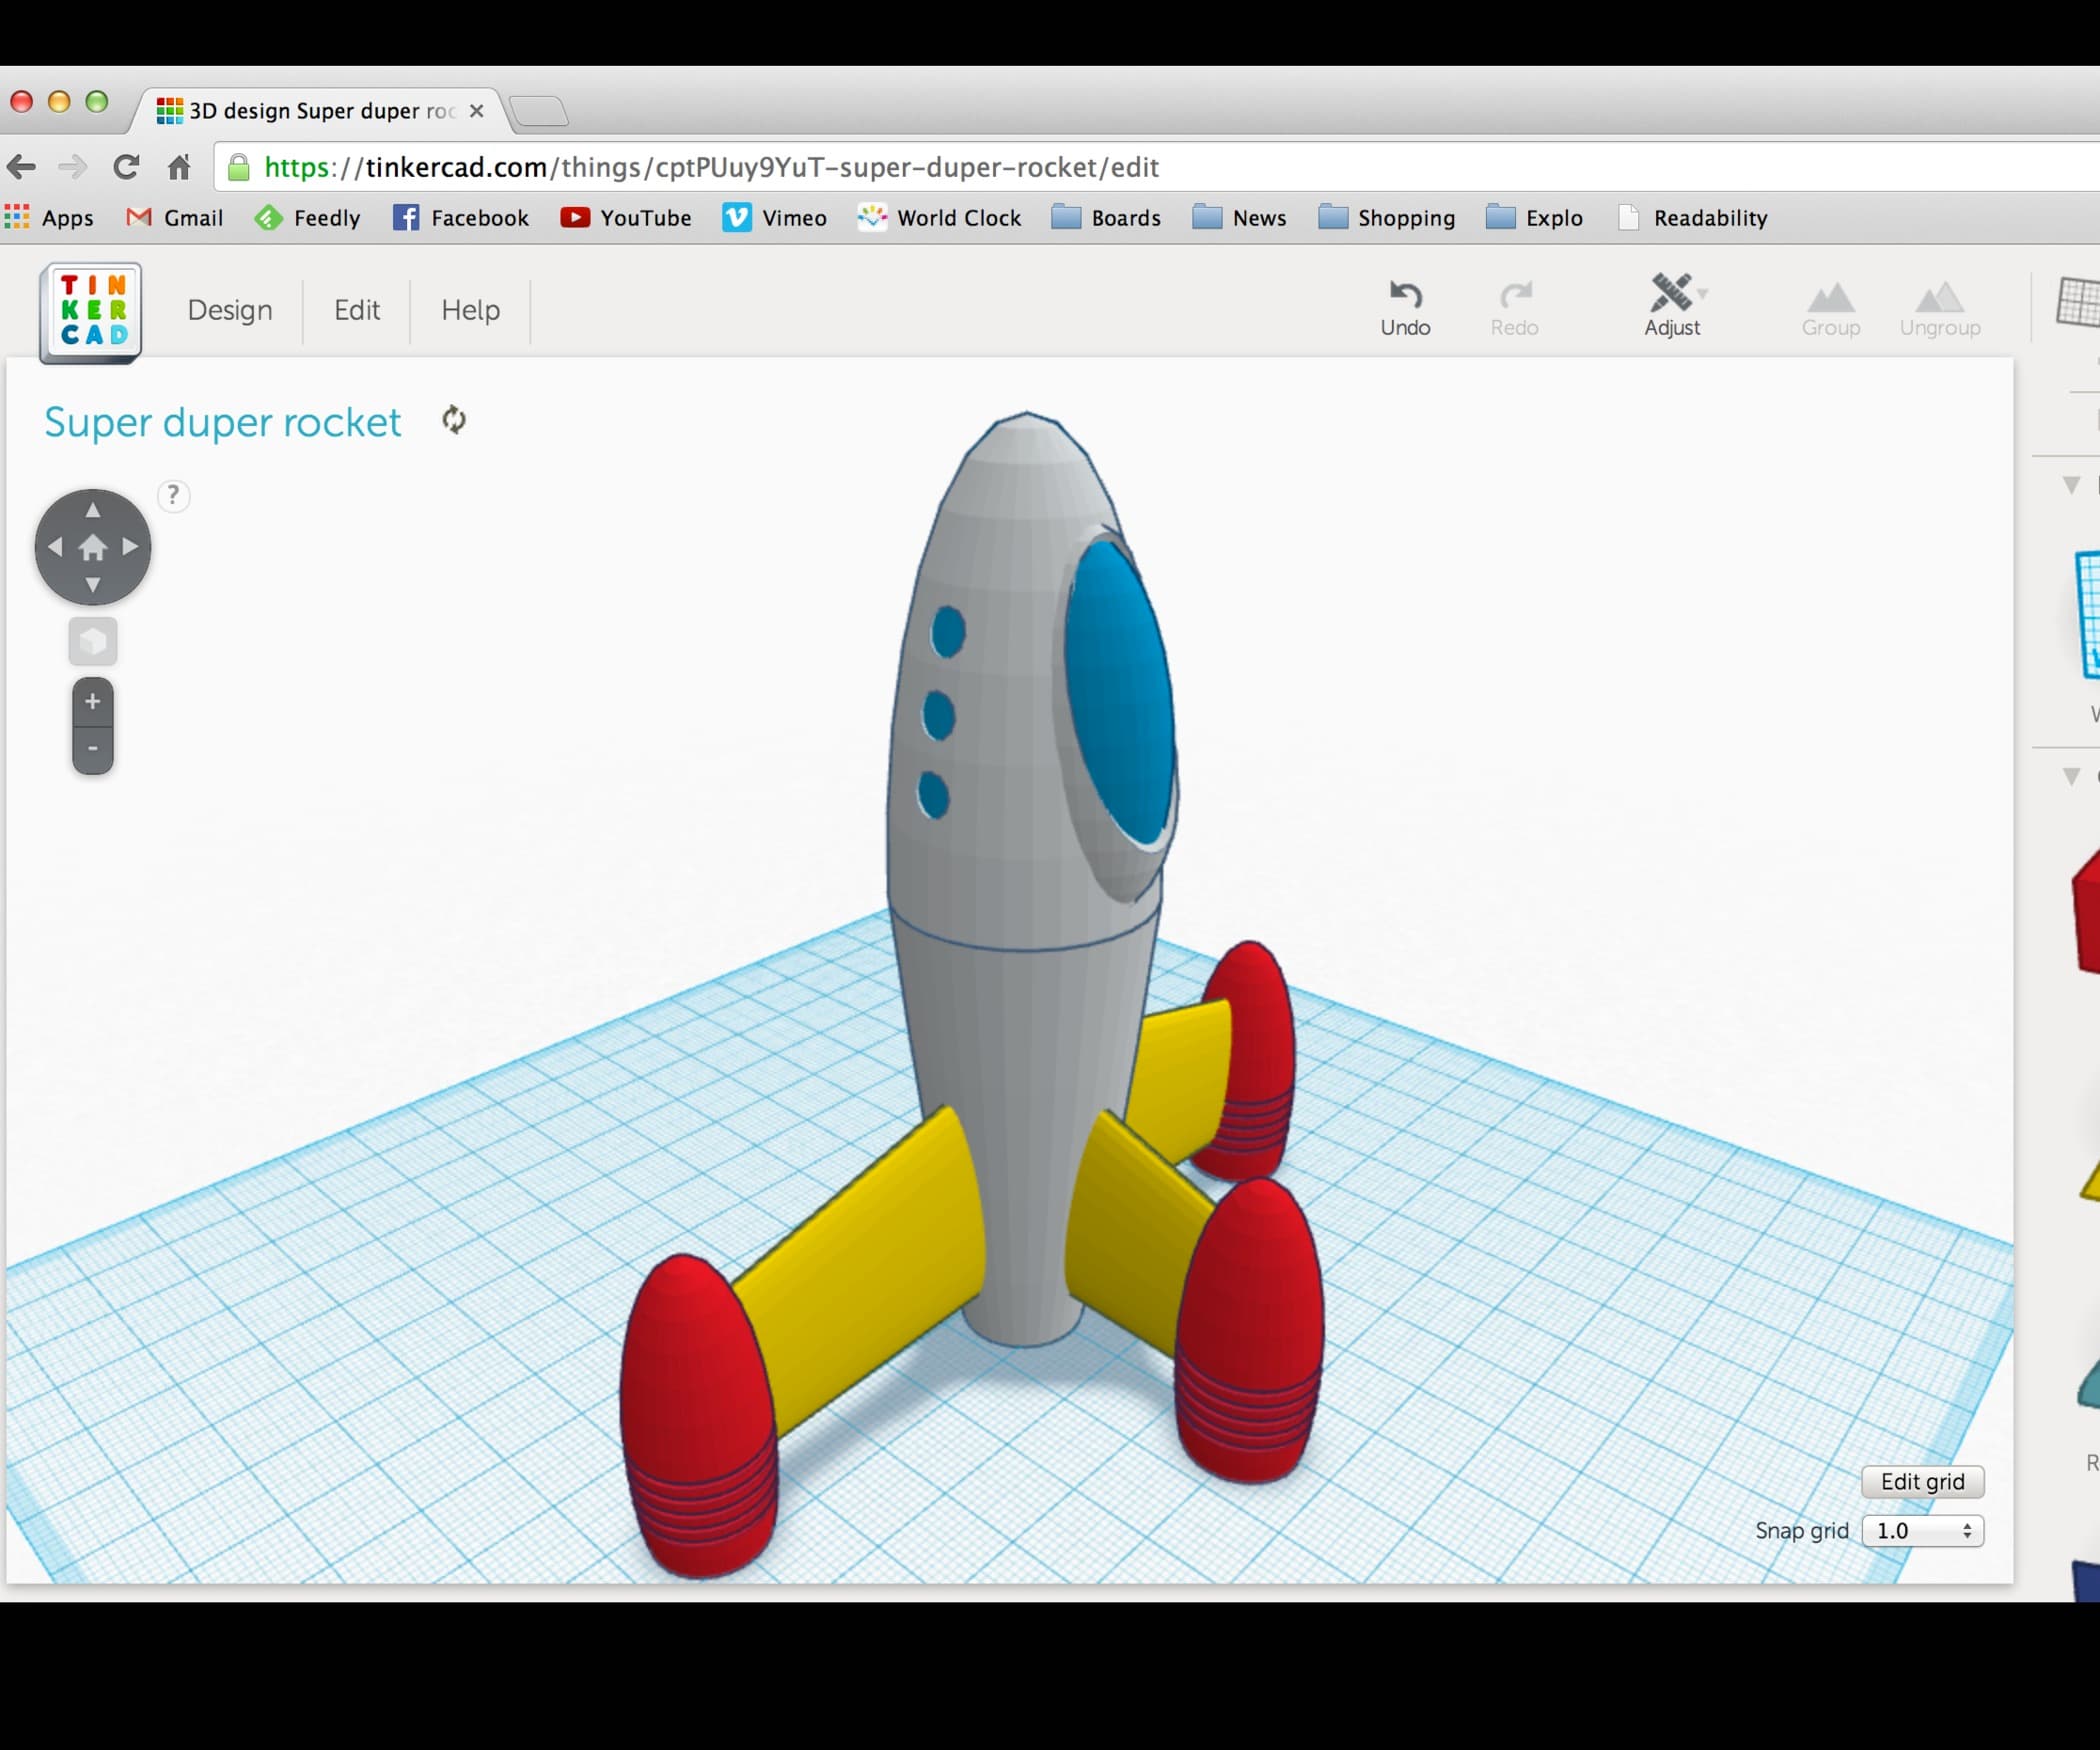The image size is (2100, 1750).
Task: Click the zoom out button on the viewport
Action: [92, 747]
